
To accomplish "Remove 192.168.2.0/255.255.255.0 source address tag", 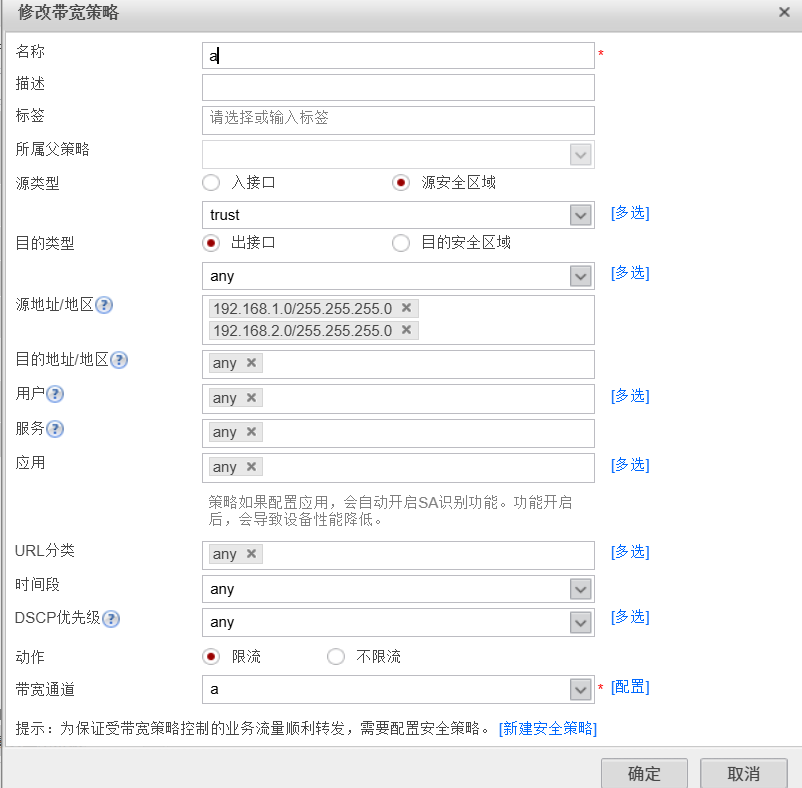I will (x=407, y=330).
